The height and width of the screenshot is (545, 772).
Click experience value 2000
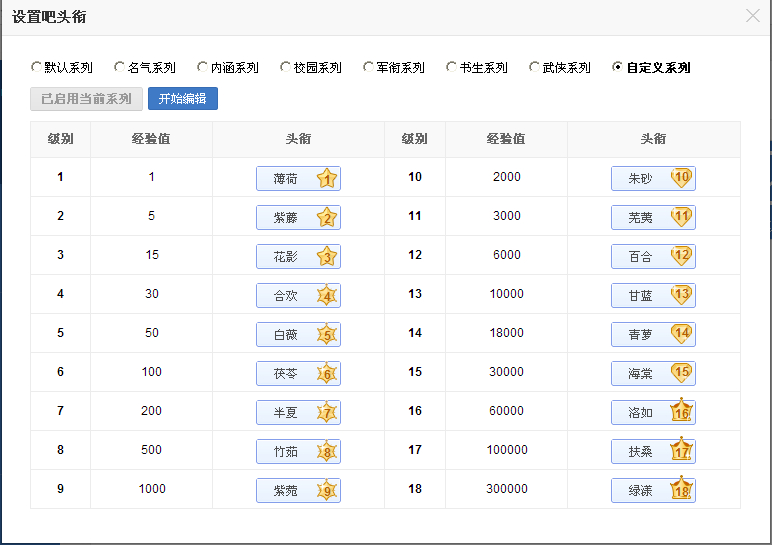coord(507,177)
